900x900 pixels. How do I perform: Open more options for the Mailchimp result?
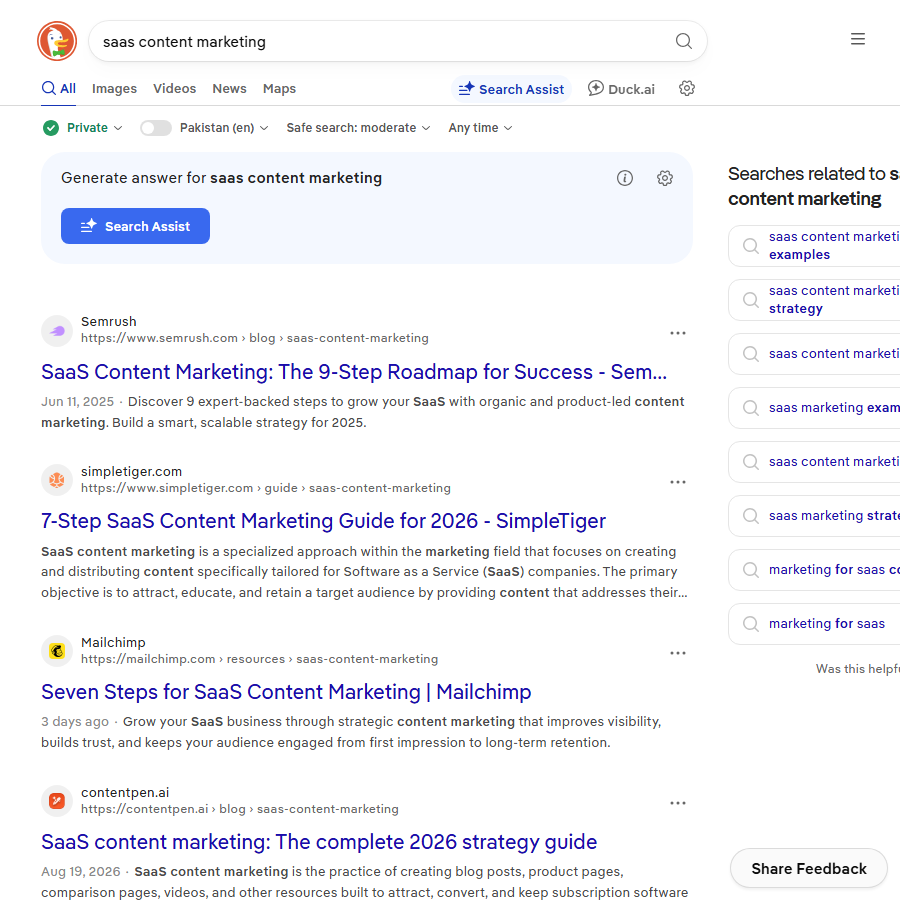(x=678, y=653)
